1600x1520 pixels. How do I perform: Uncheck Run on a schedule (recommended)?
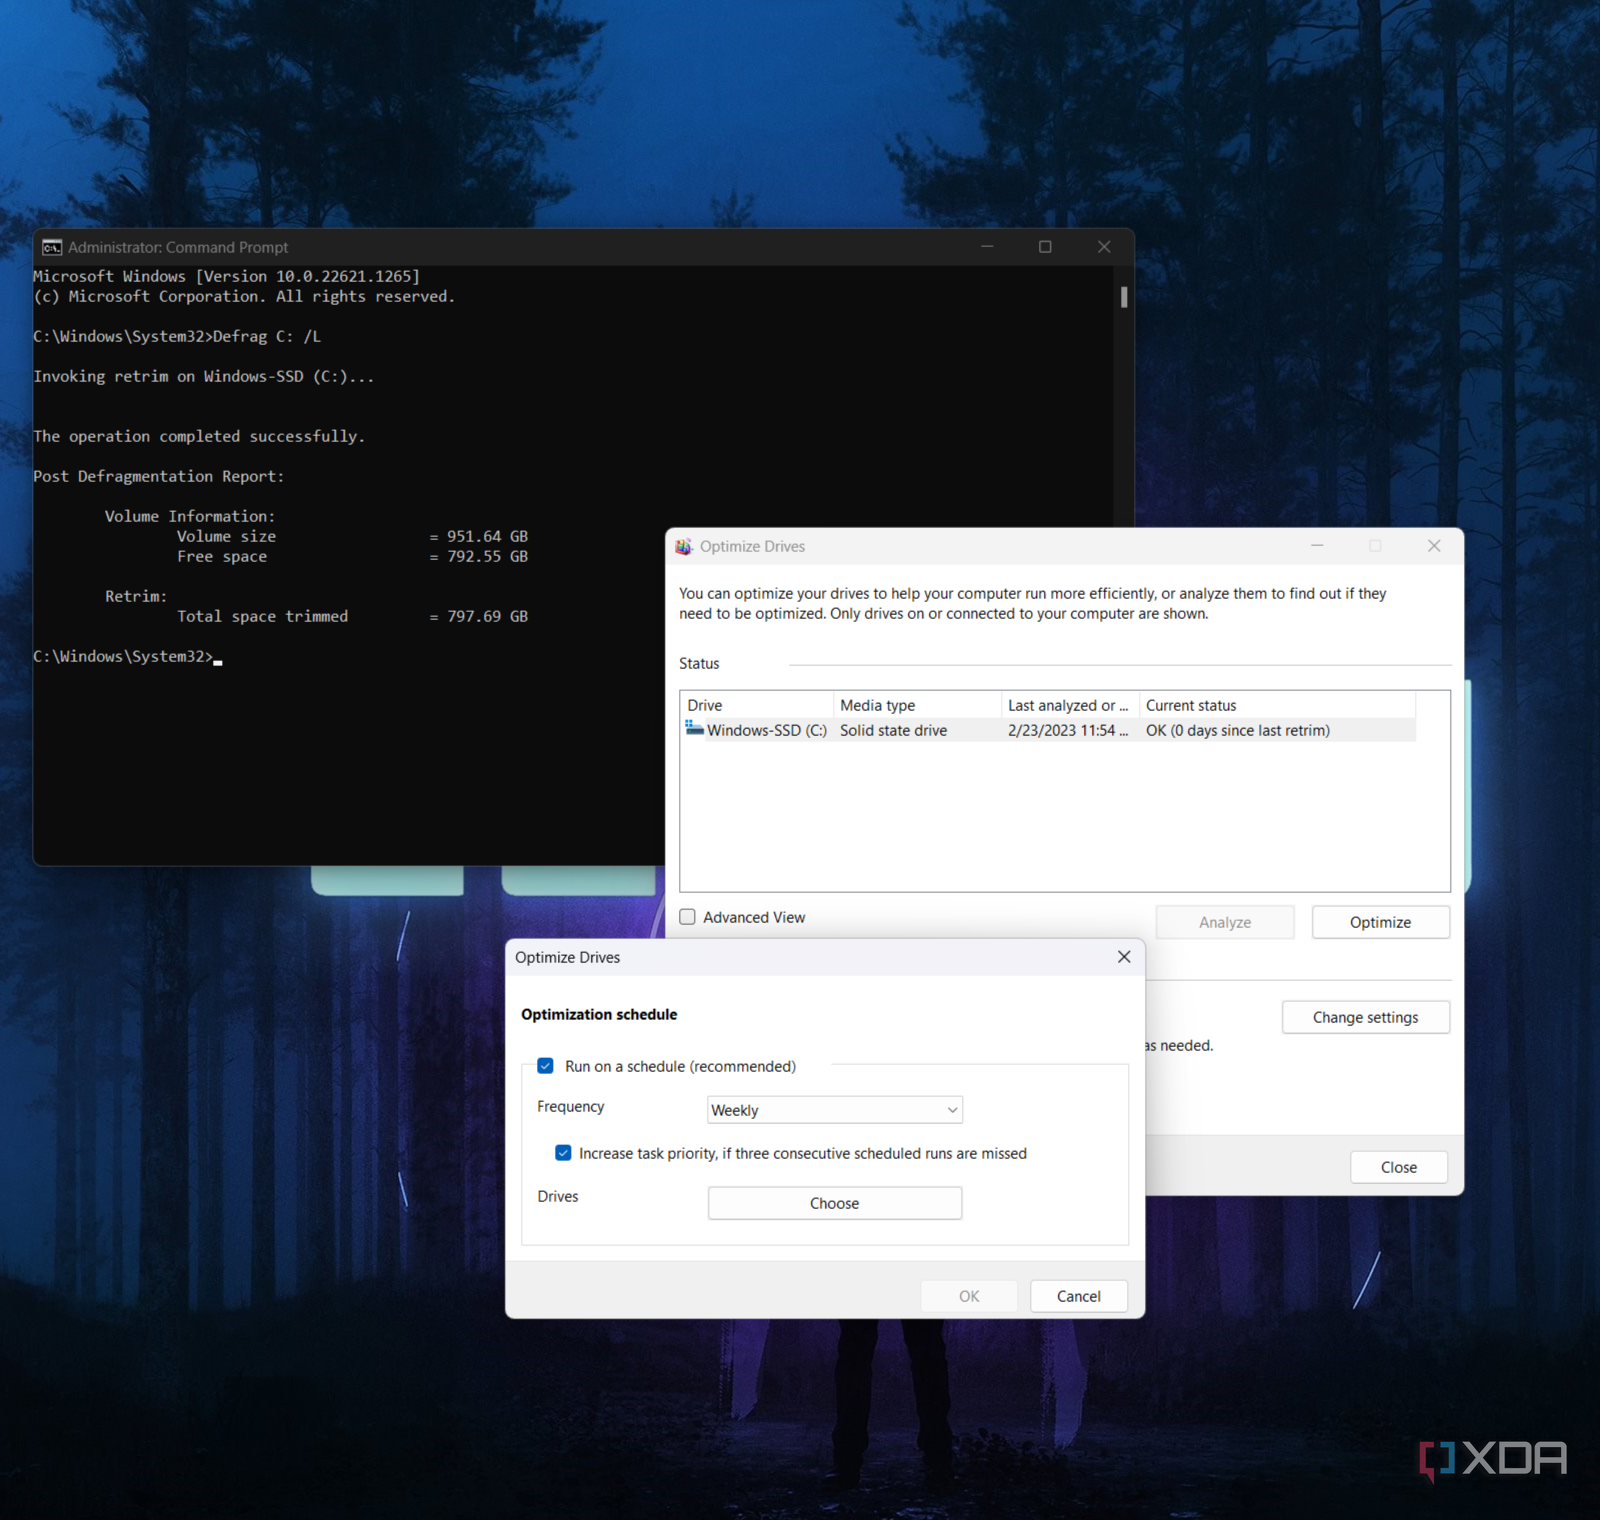tap(546, 1066)
